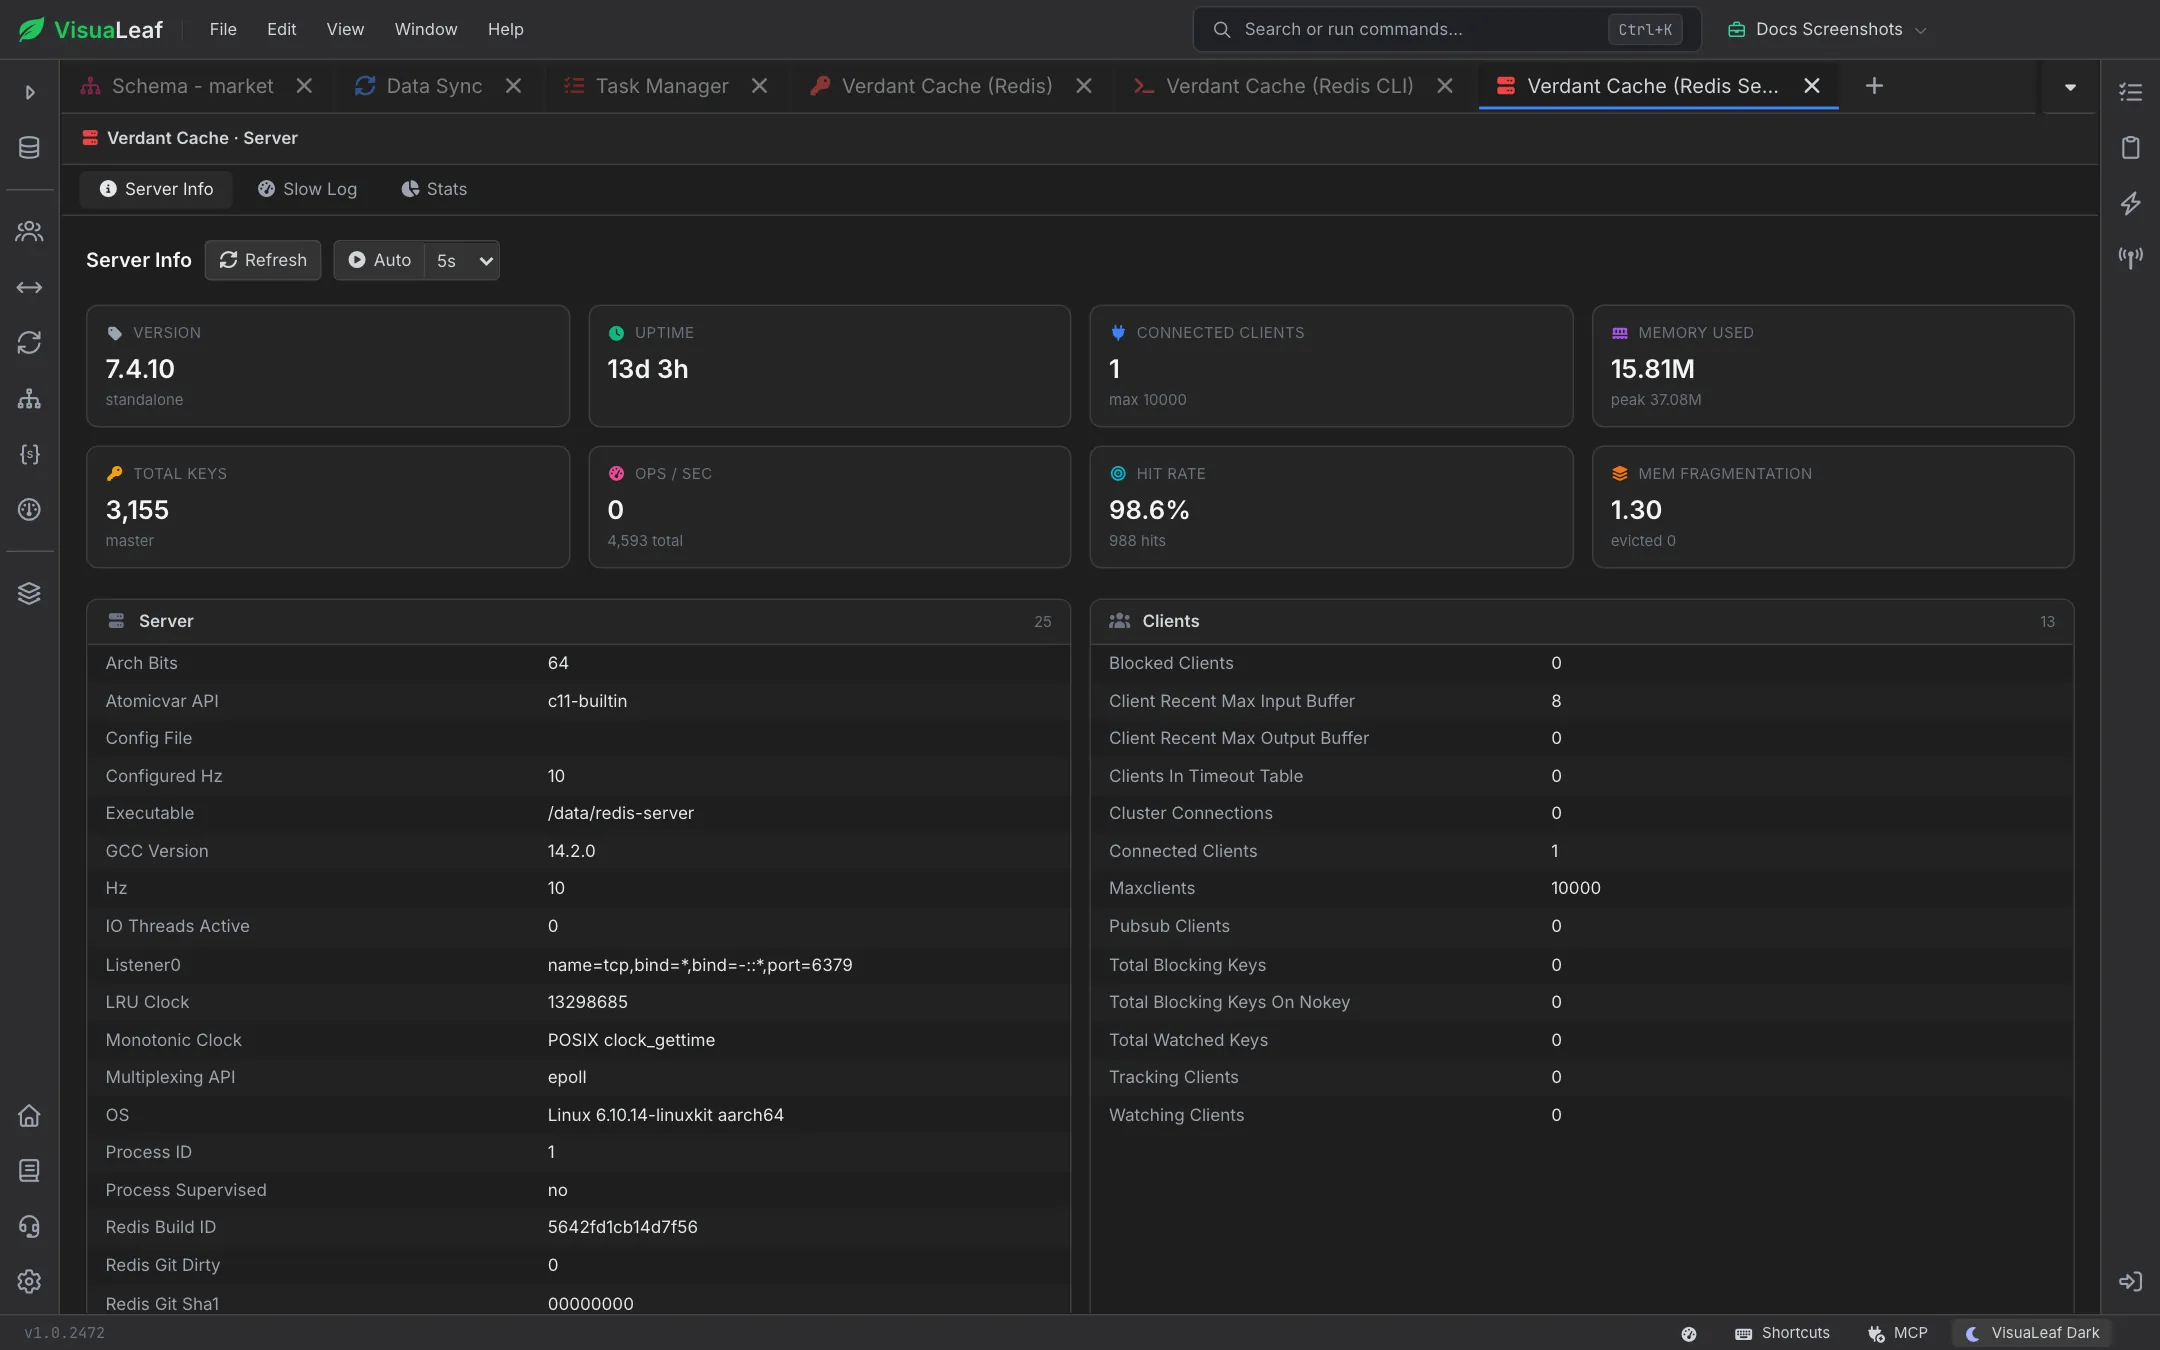This screenshot has width=2160, height=1350.
Task: Open the tab list overflow dropdown arrow
Action: pos(2070,87)
